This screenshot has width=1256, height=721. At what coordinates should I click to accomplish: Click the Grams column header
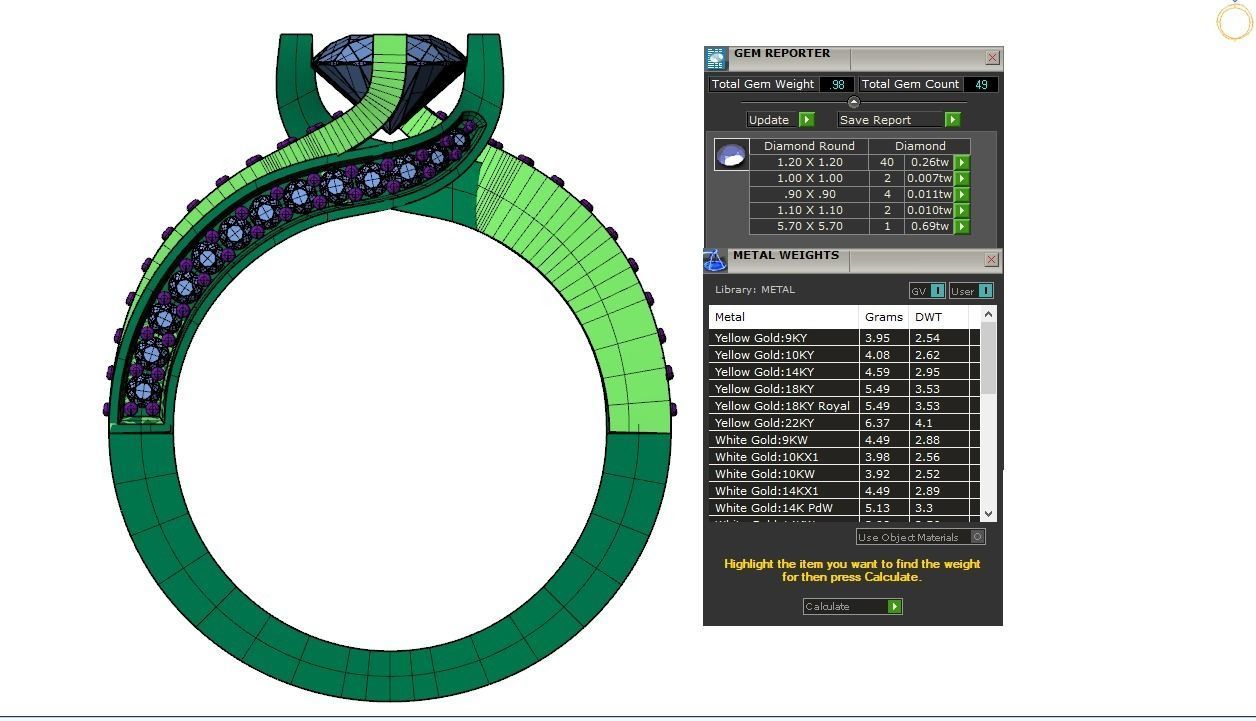click(884, 317)
